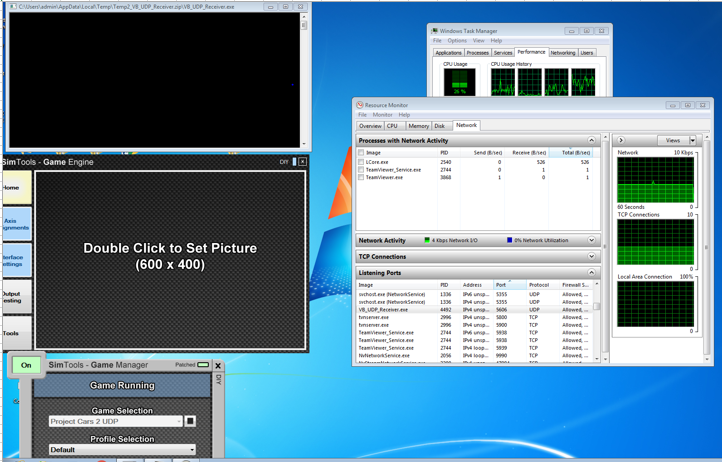Image resolution: width=722 pixels, height=462 pixels.
Task: Click the Windows Task Manager title icon
Action: (435, 31)
